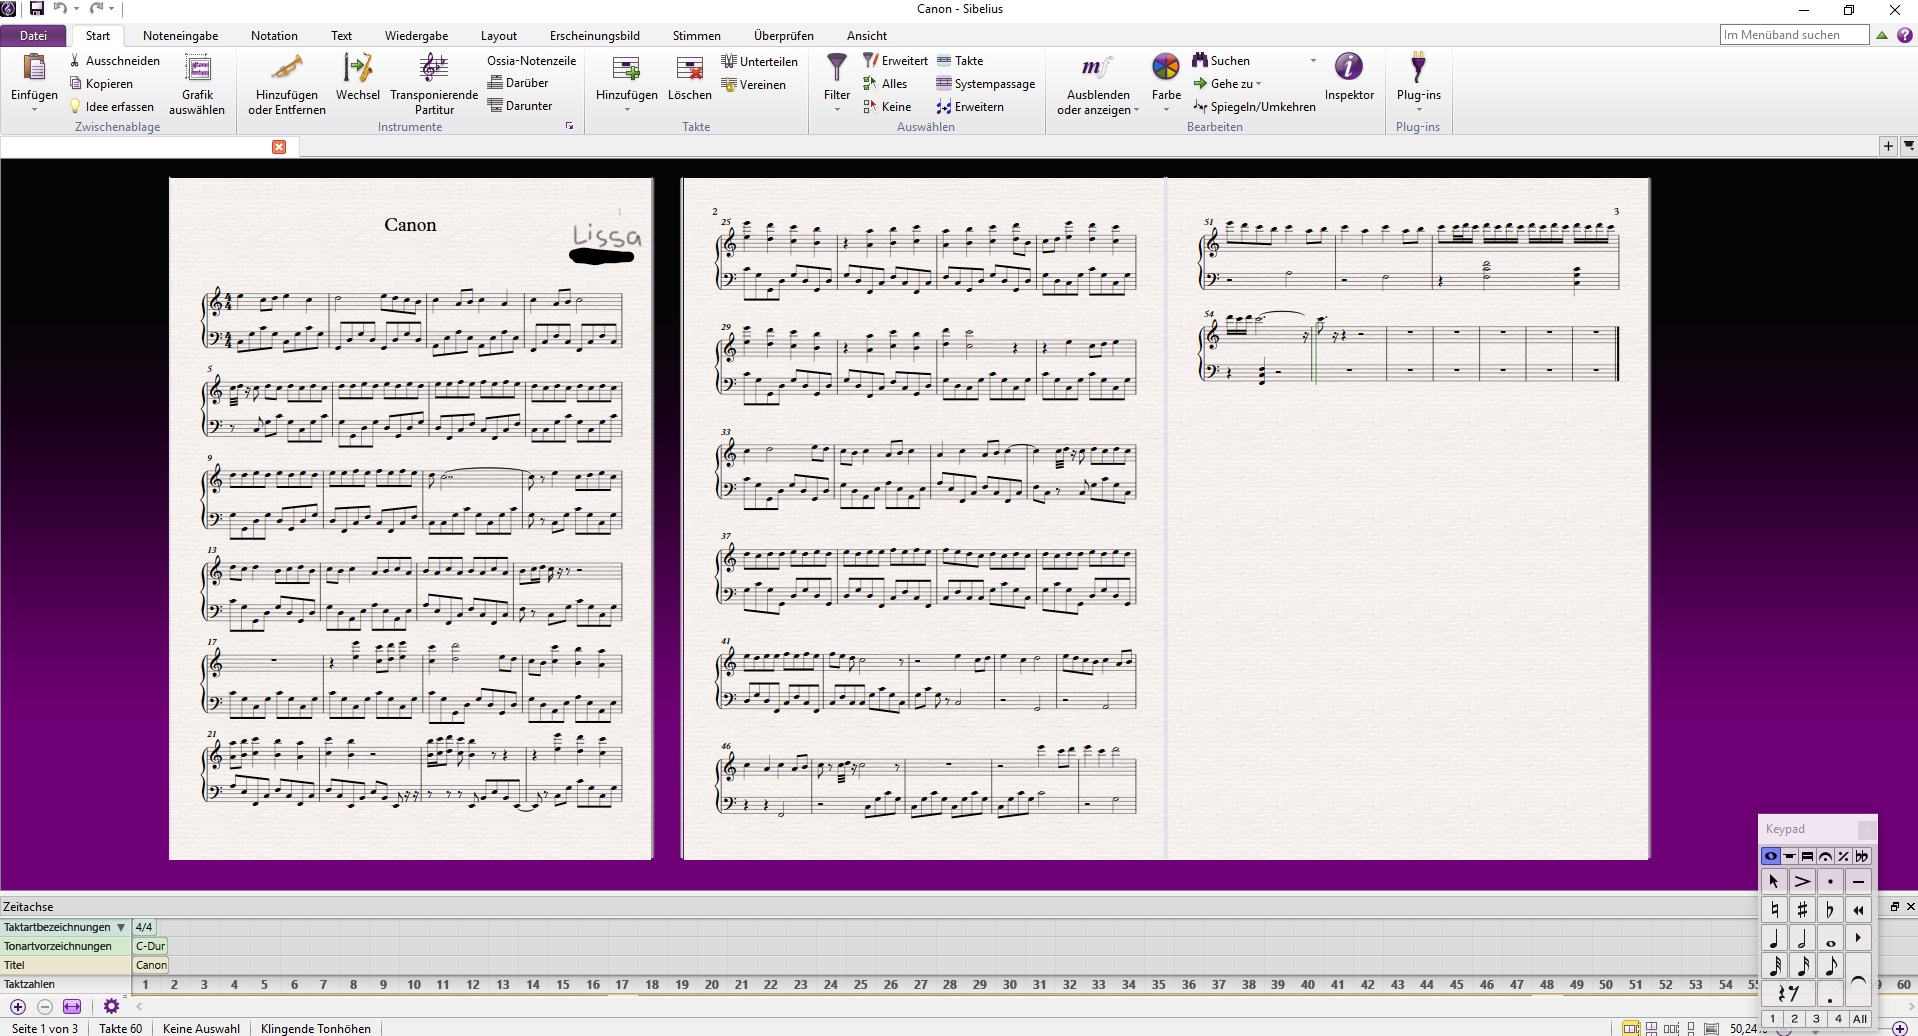Image resolution: width=1918 pixels, height=1036 pixels.
Task: Select the flat accidental on Keypad
Action: [x=1830, y=910]
